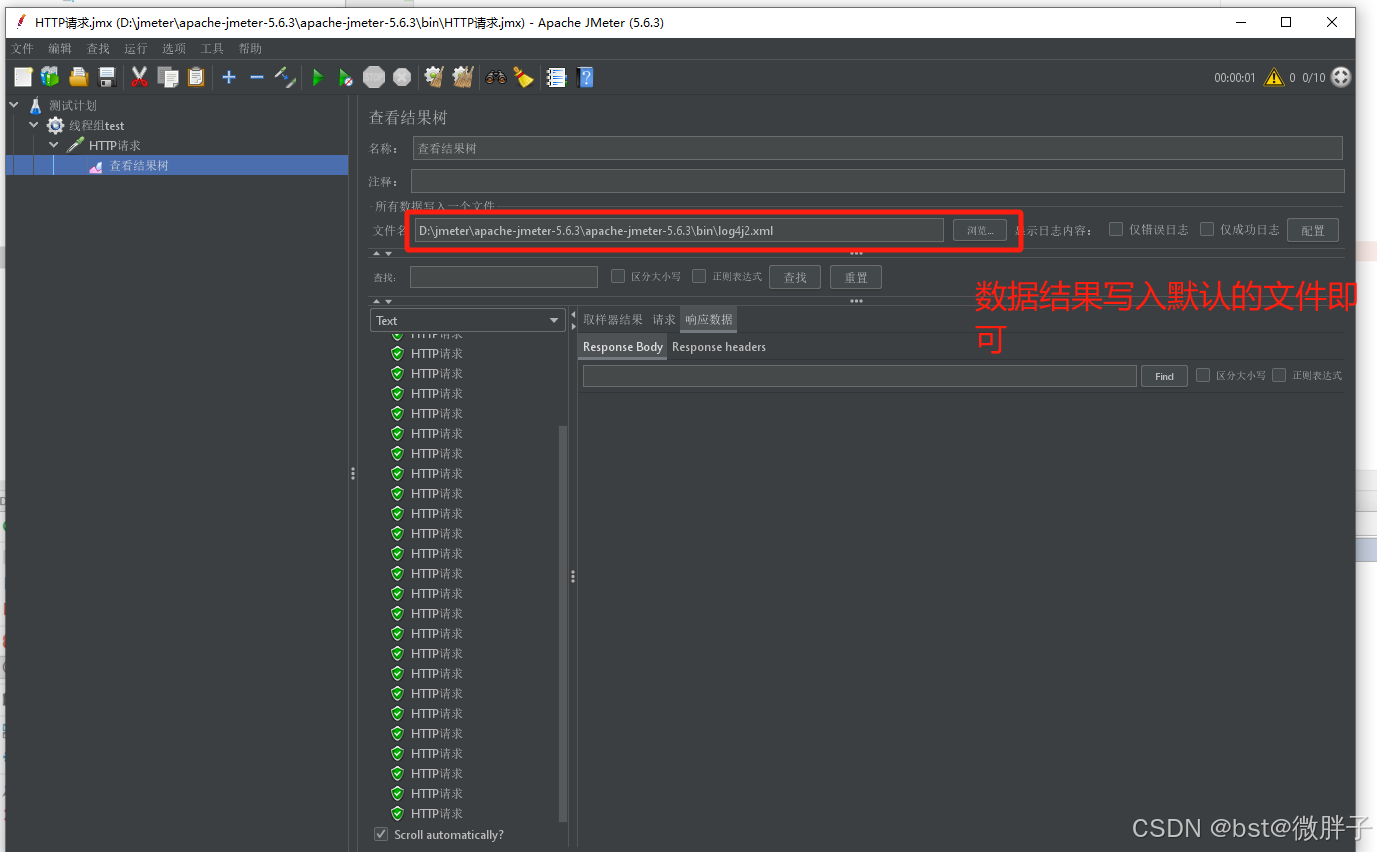This screenshot has width=1377, height=852.
Task: Collapse the 线程组test node arrow
Action: (34, 125)
